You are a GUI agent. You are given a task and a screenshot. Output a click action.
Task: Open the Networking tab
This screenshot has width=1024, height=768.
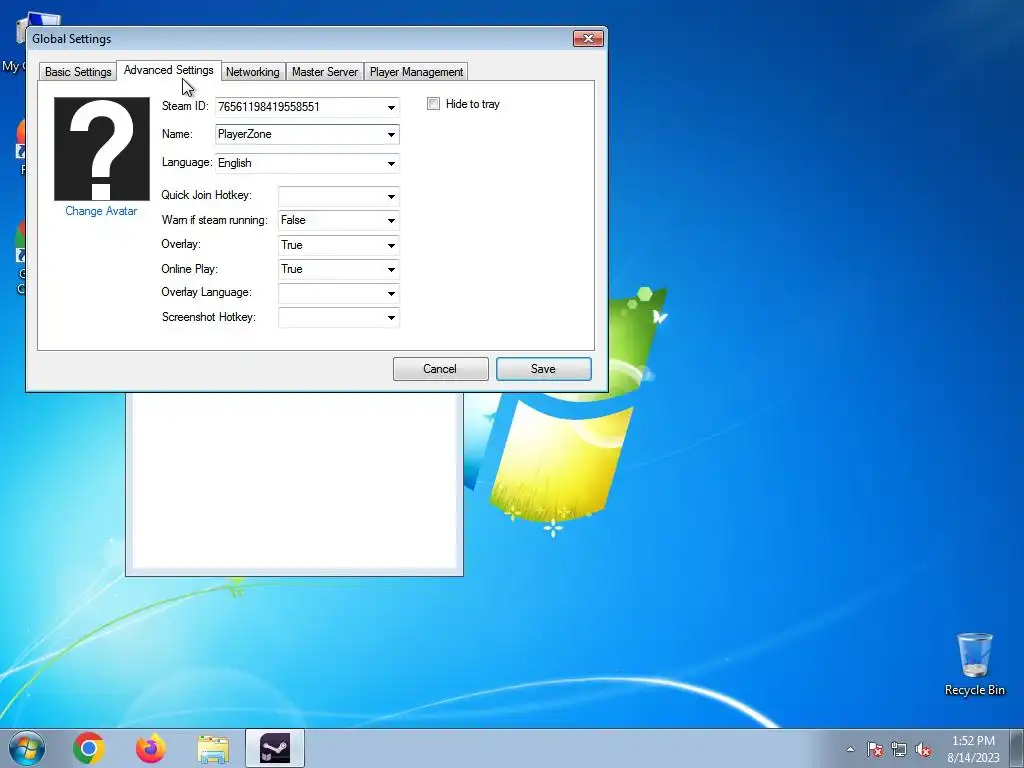click(x=252, y=72)
